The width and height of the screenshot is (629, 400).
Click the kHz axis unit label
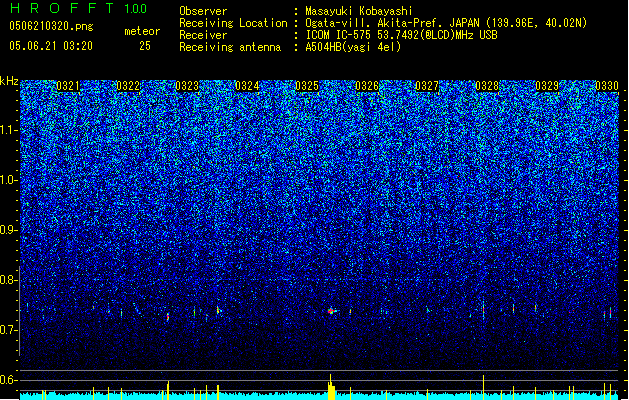(9, 81)
